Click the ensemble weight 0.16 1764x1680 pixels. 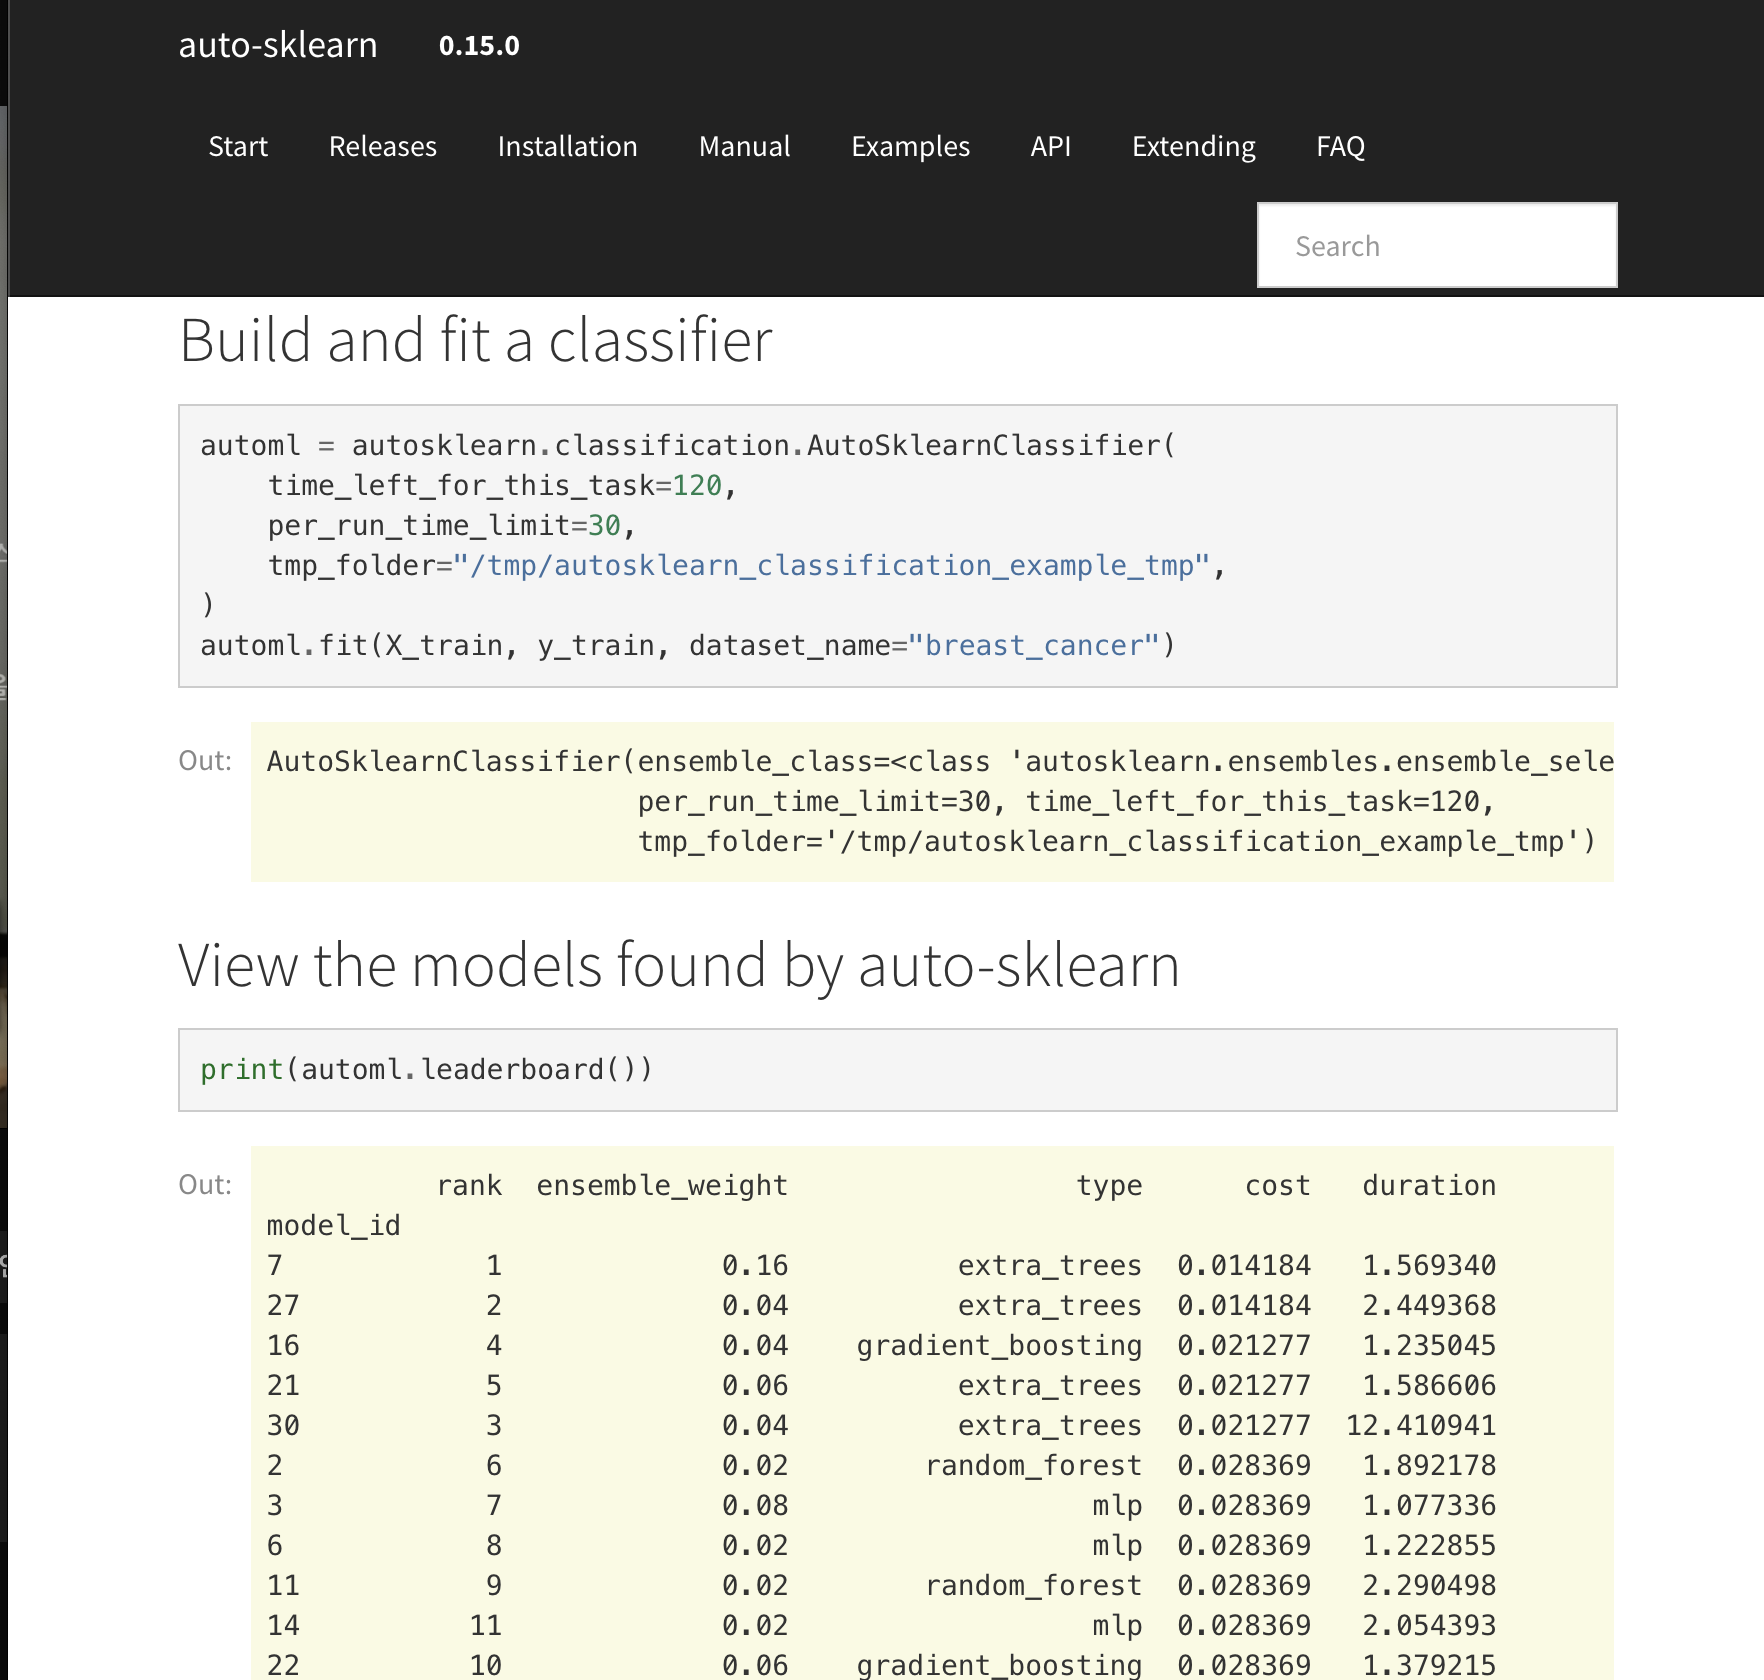[755, 1265]
